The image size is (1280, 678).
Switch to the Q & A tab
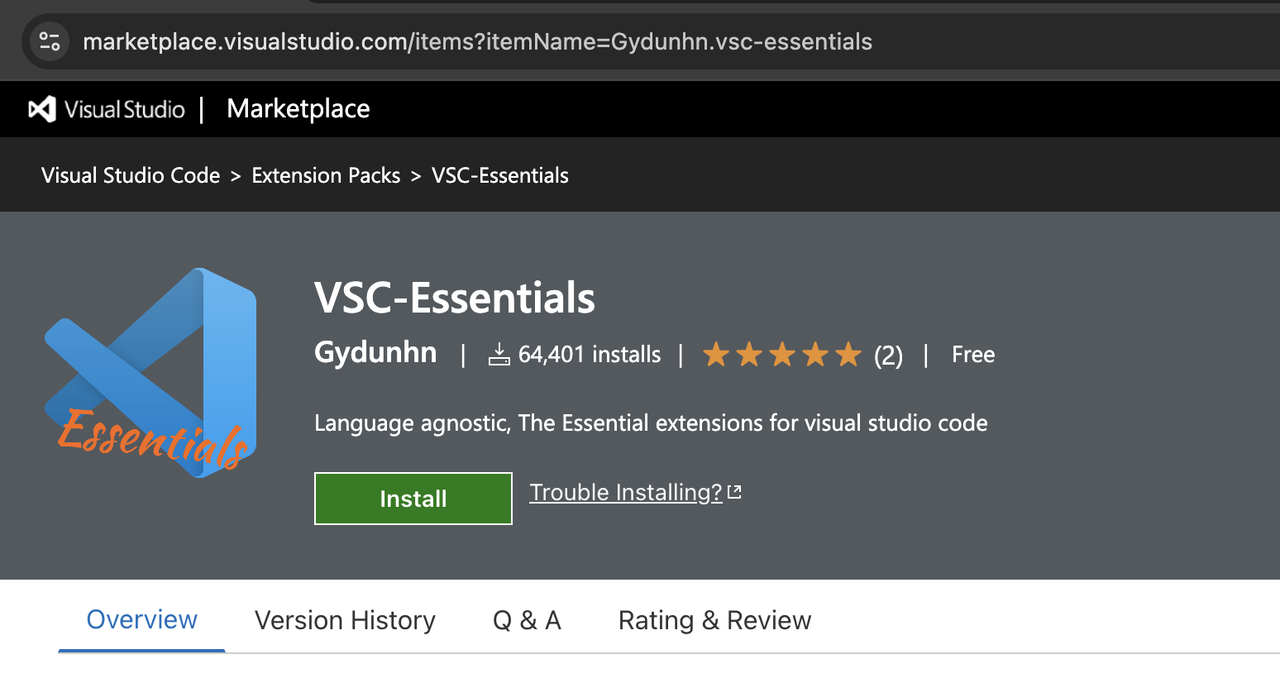(x=527, y=620)
